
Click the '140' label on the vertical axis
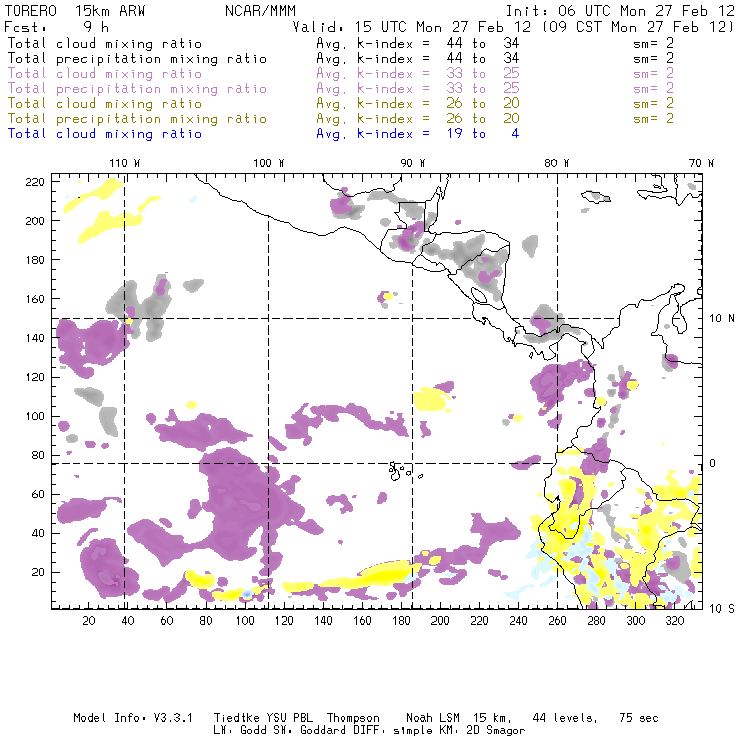pos(35,338)
